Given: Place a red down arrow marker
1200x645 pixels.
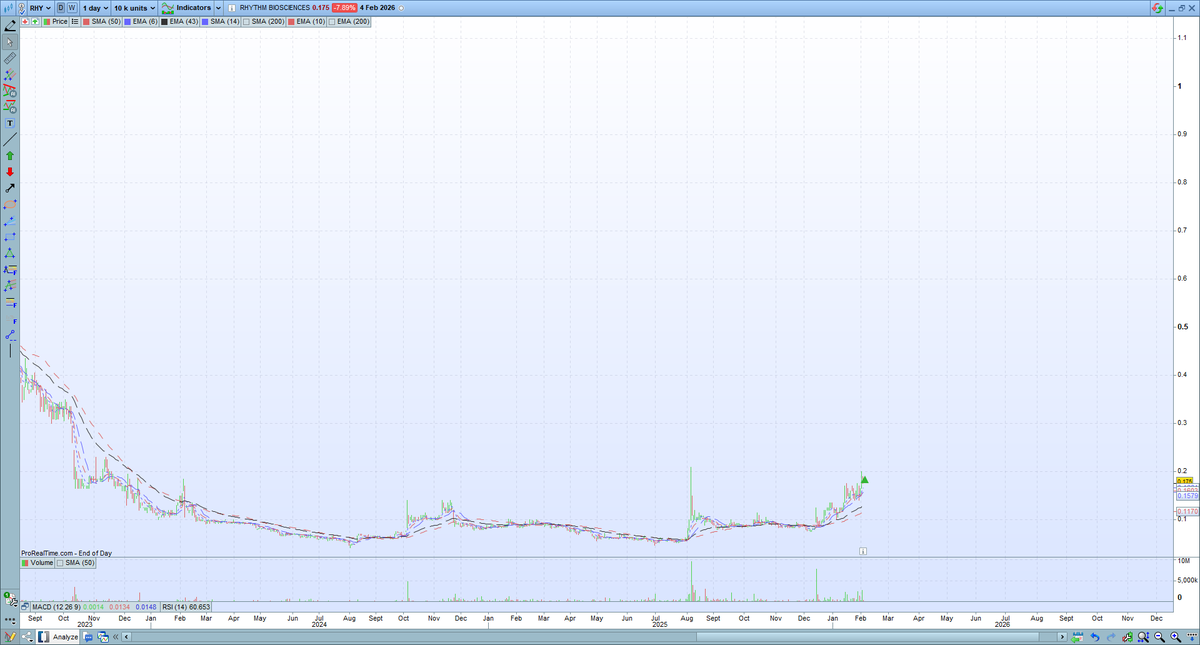Looking at the screenshot, I should [10, 172].
